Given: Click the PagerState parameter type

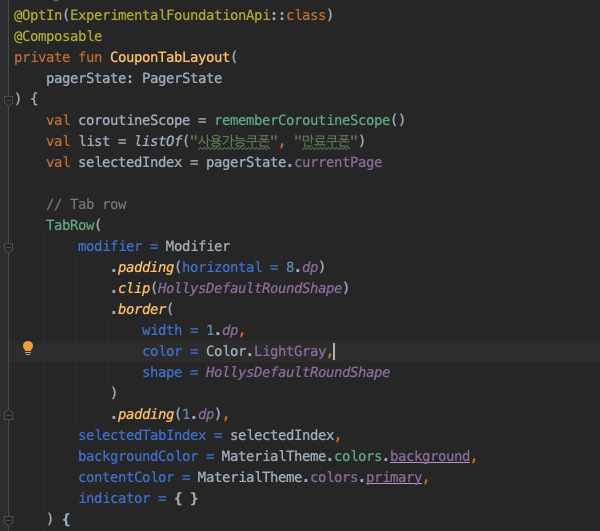Looking at the screenshot, I should pyautogui.click(x=182, y=78).
